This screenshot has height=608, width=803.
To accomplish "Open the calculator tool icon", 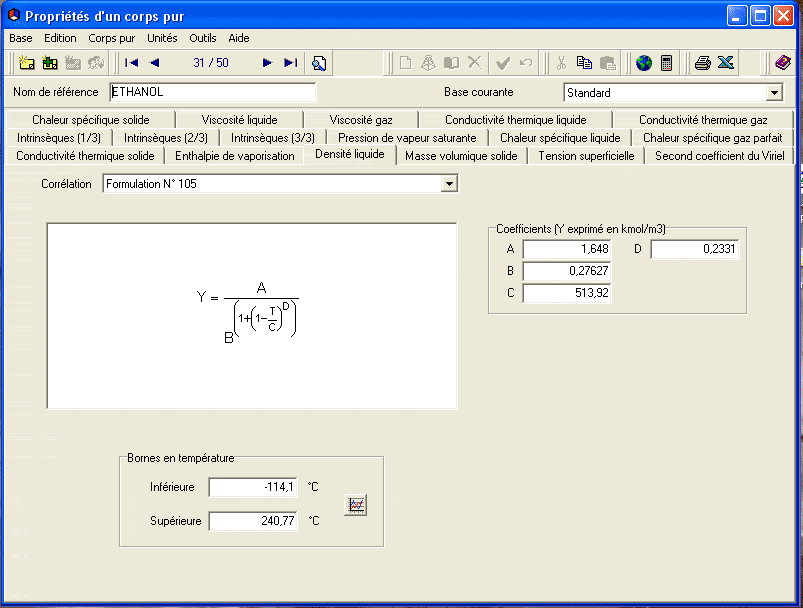I will 666,63.
